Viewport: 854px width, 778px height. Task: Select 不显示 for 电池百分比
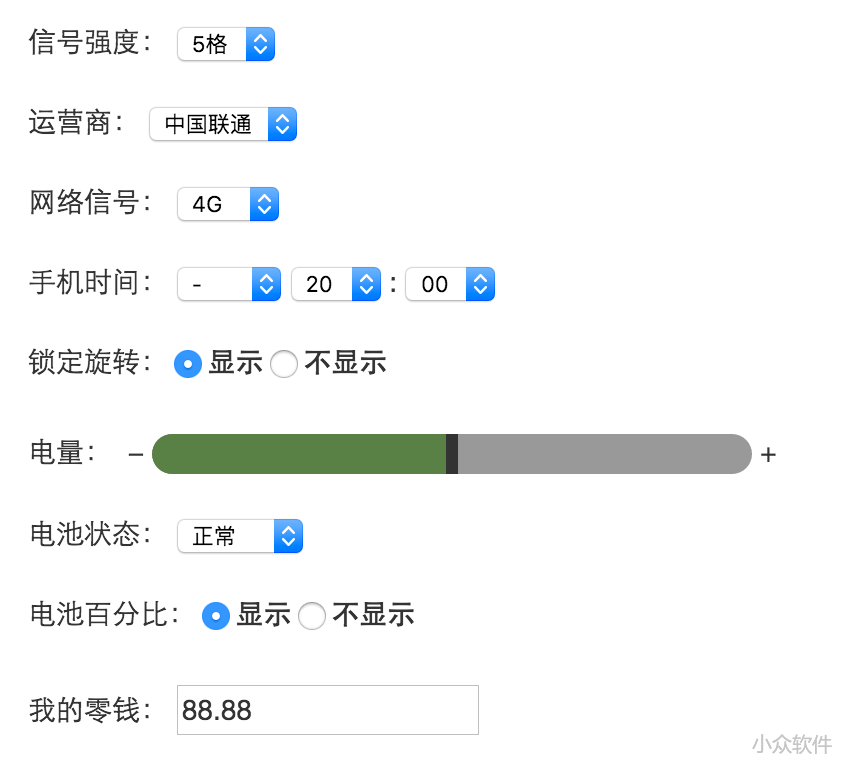pyautogui.click(x=312, y=616)
